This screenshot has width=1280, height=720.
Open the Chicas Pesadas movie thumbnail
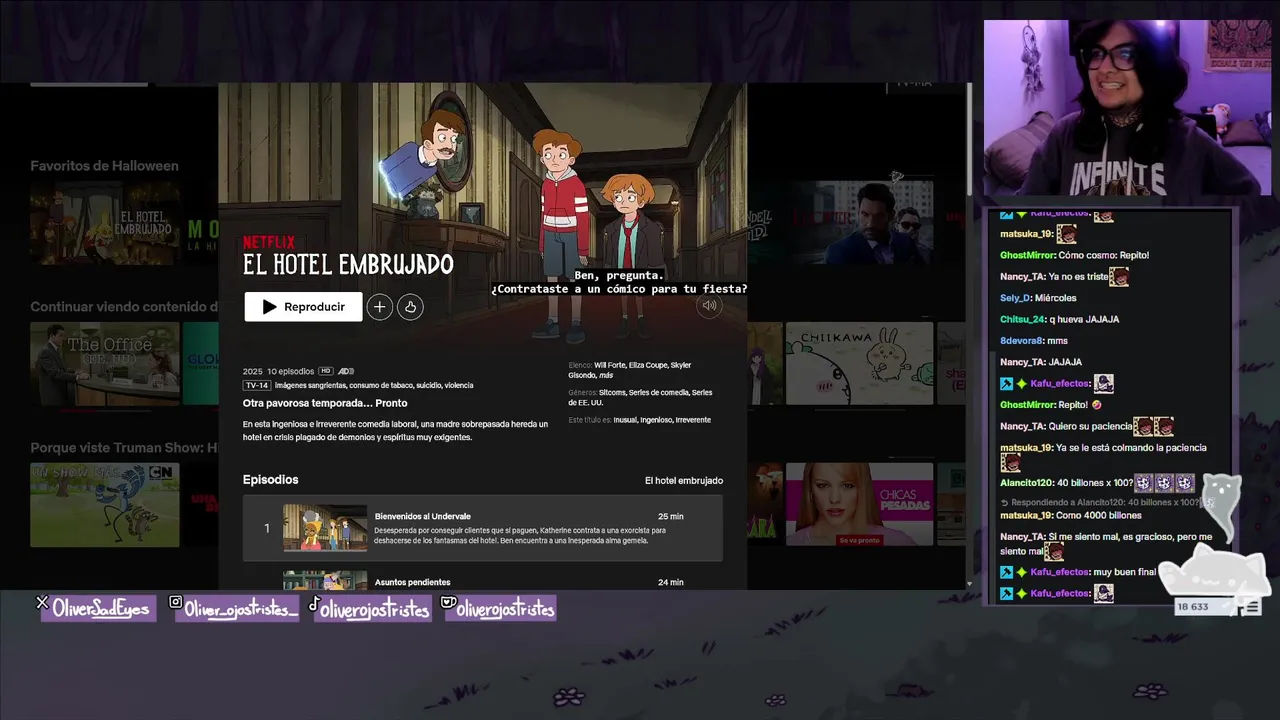pyautogui.click(x=859, y=504)
